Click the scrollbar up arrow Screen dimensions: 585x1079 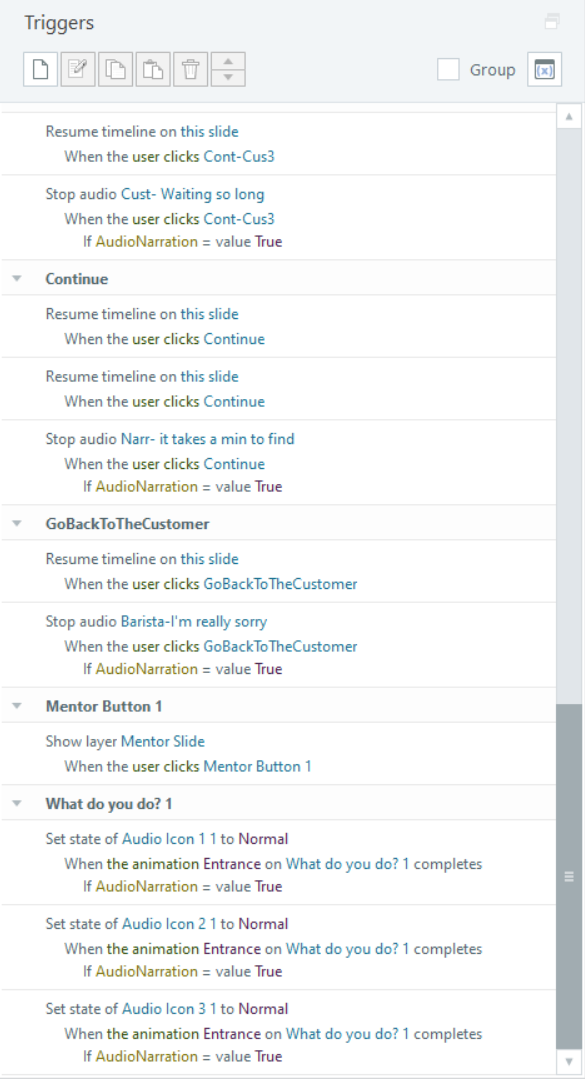point(569,116)
